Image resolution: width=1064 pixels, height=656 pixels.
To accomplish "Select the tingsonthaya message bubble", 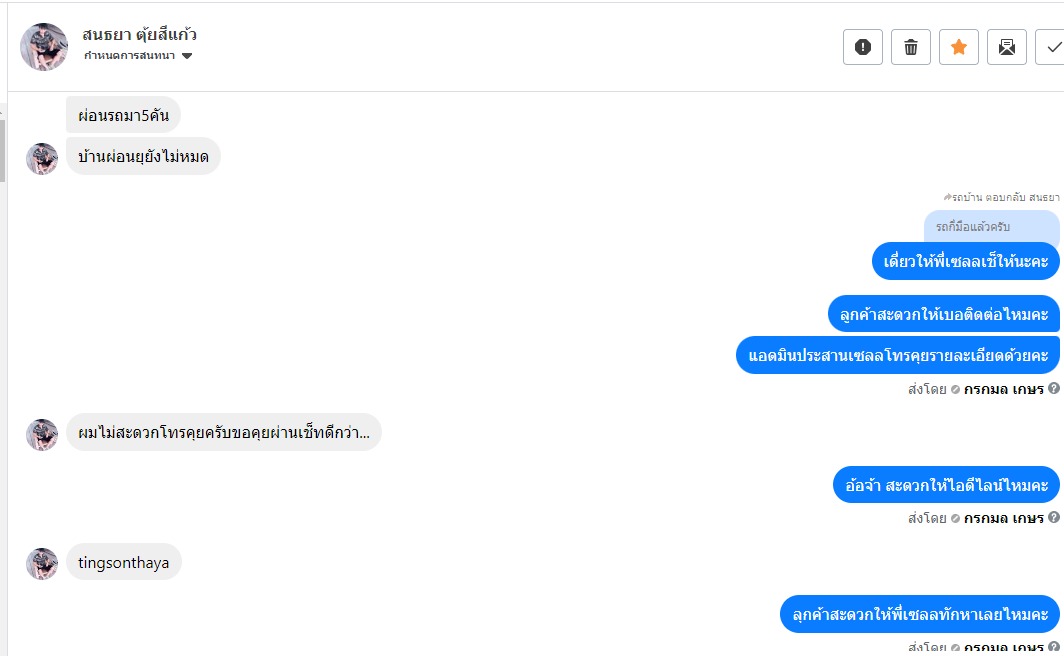I will [124, 562].
